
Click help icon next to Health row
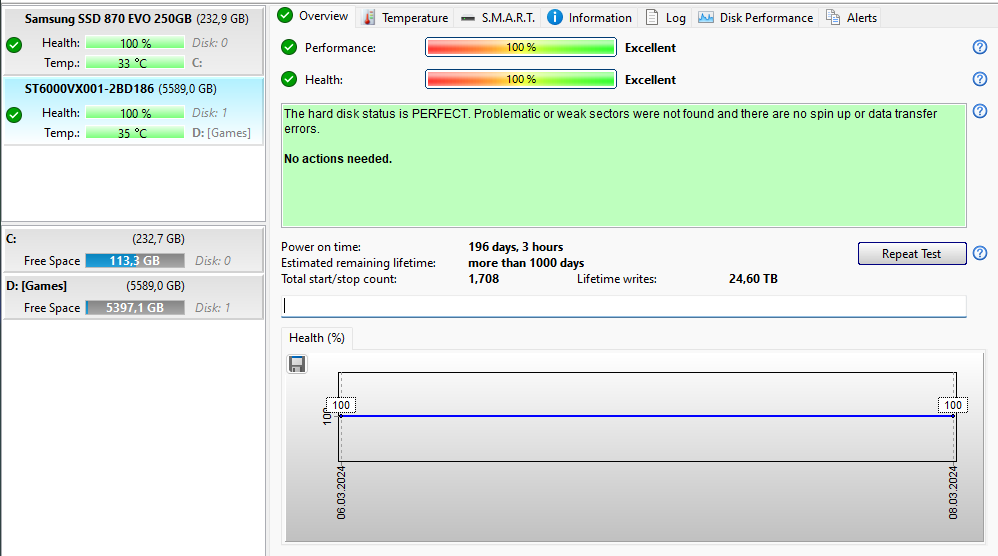(980, 79)
